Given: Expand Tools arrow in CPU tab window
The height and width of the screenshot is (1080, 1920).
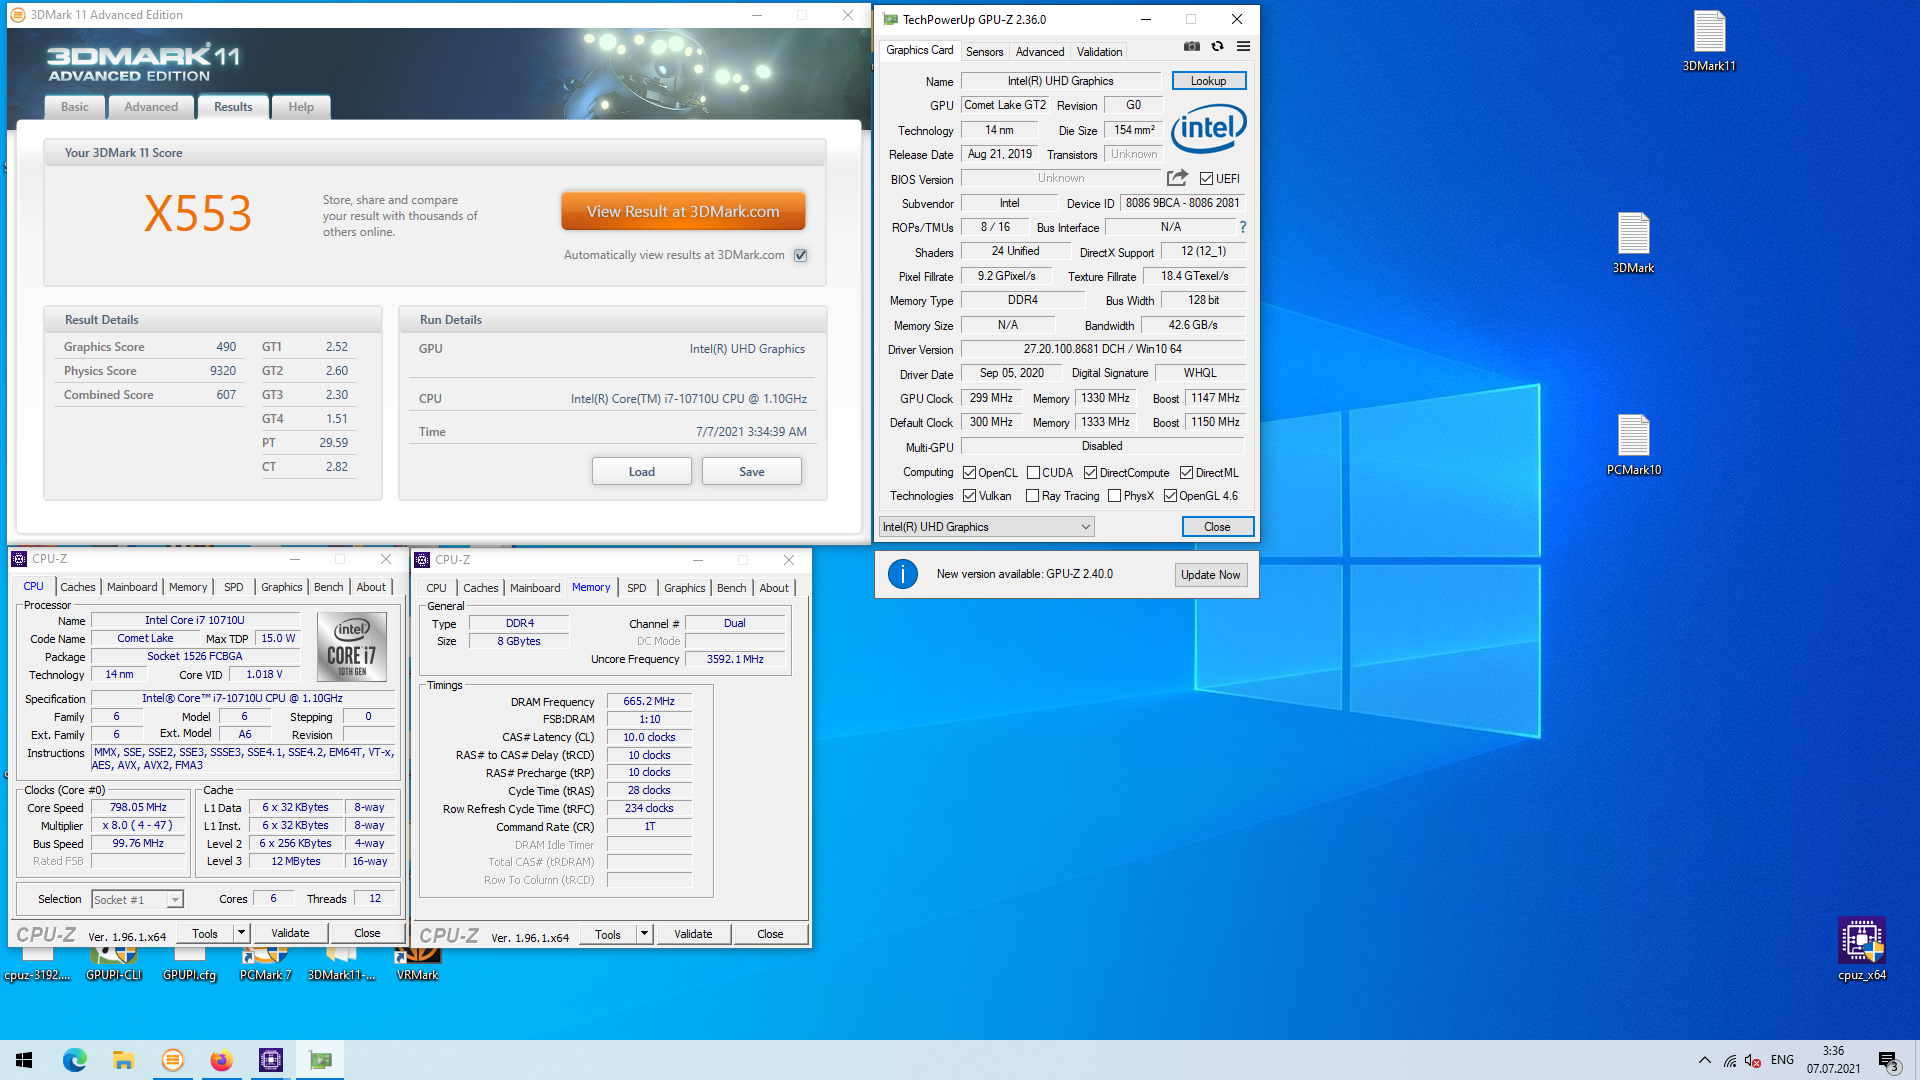Looking at the screenshot, I should [x=241, y=933].
